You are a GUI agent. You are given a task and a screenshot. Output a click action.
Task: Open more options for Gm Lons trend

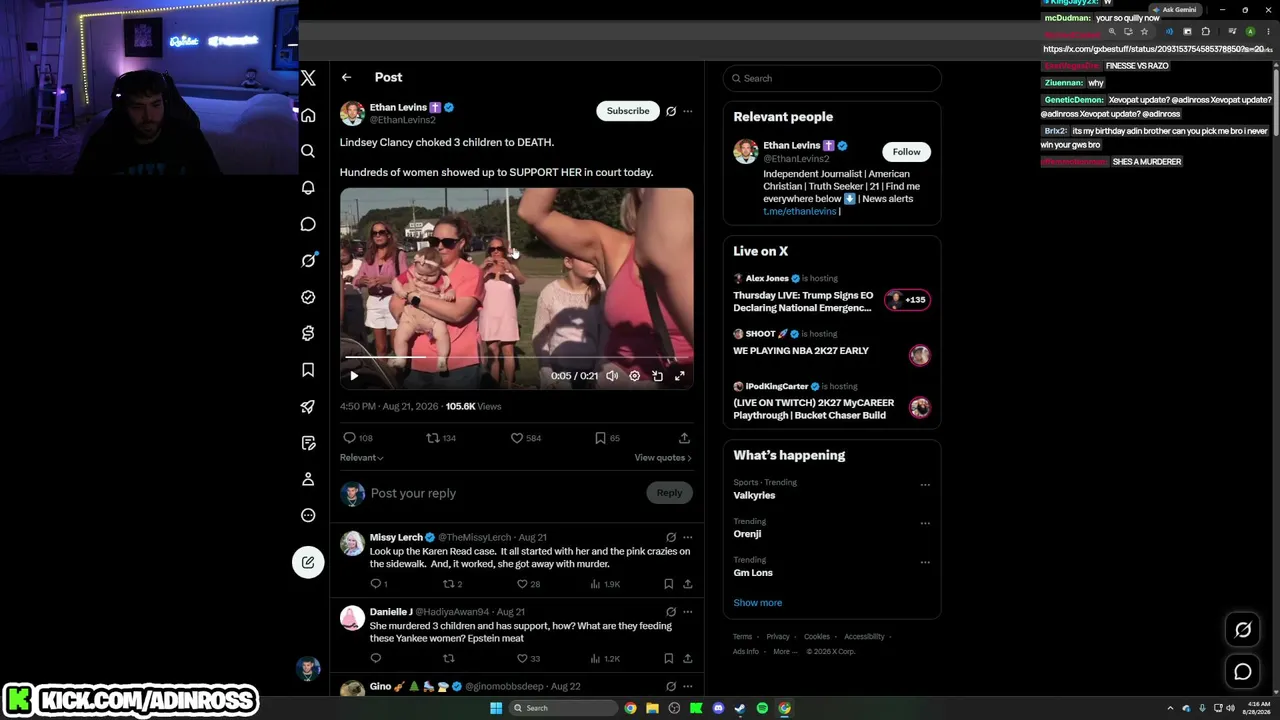click(x=925, y=562)
